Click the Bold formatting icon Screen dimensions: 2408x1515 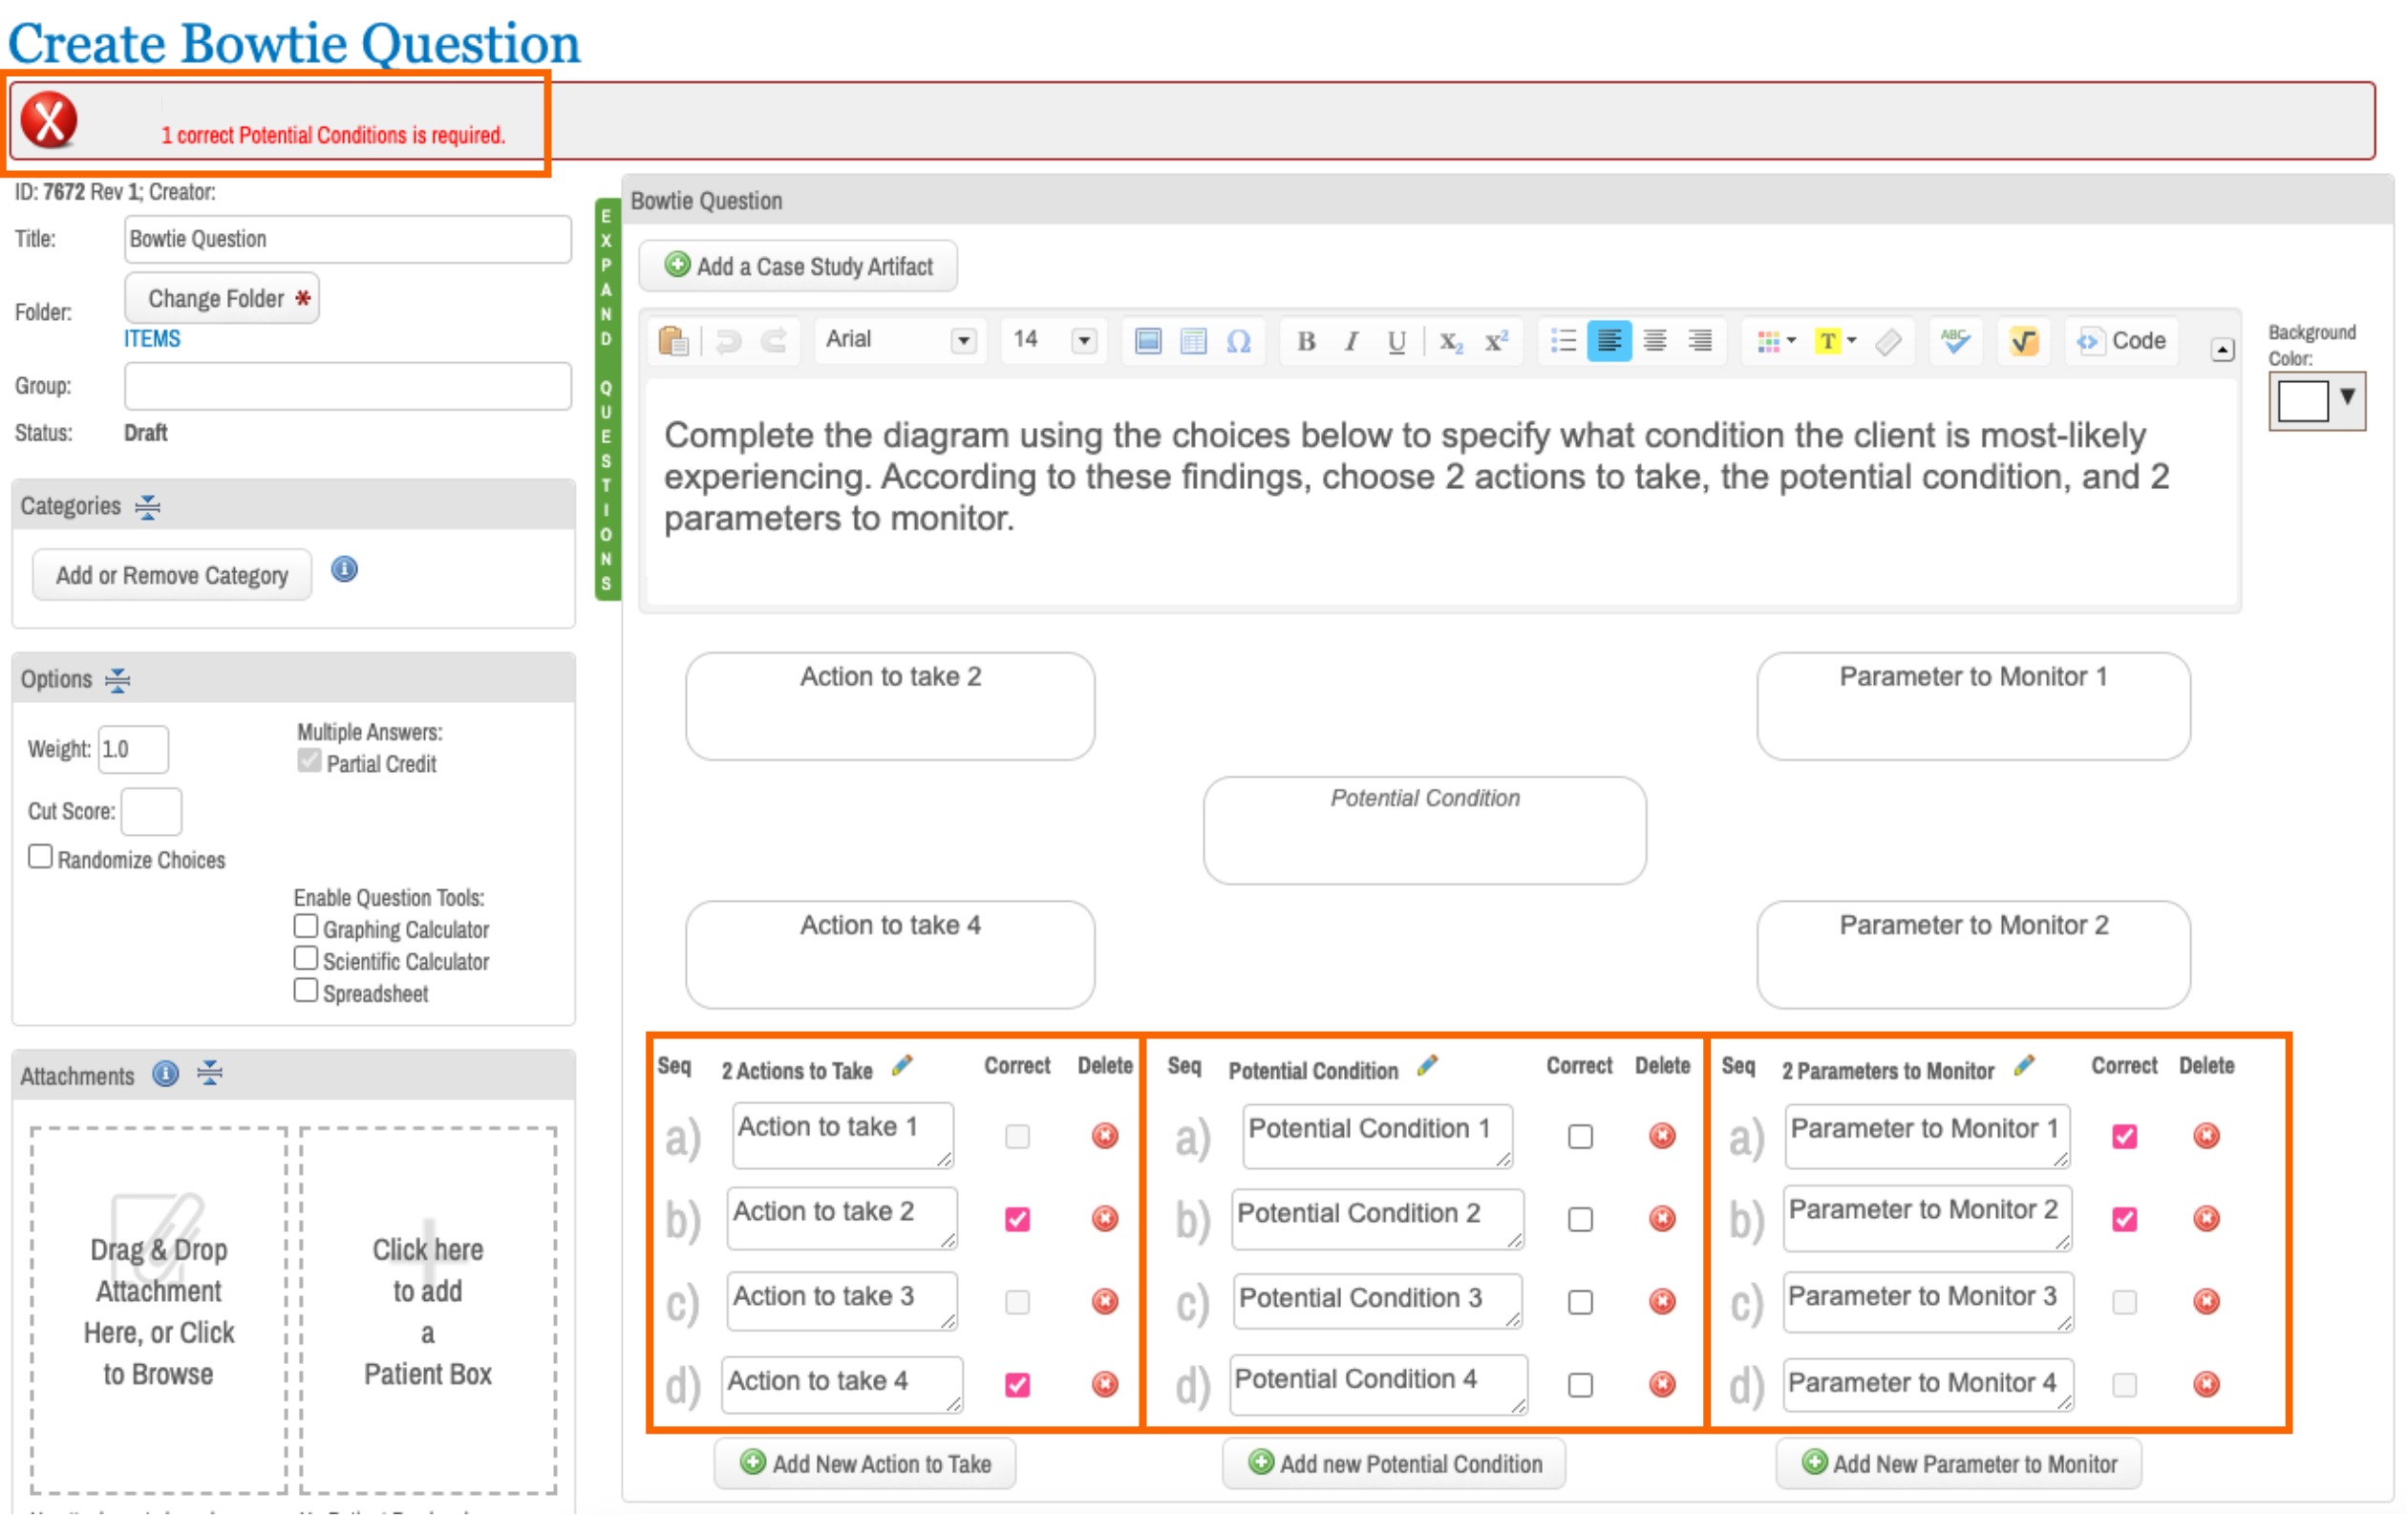(x=1305, y=341)
